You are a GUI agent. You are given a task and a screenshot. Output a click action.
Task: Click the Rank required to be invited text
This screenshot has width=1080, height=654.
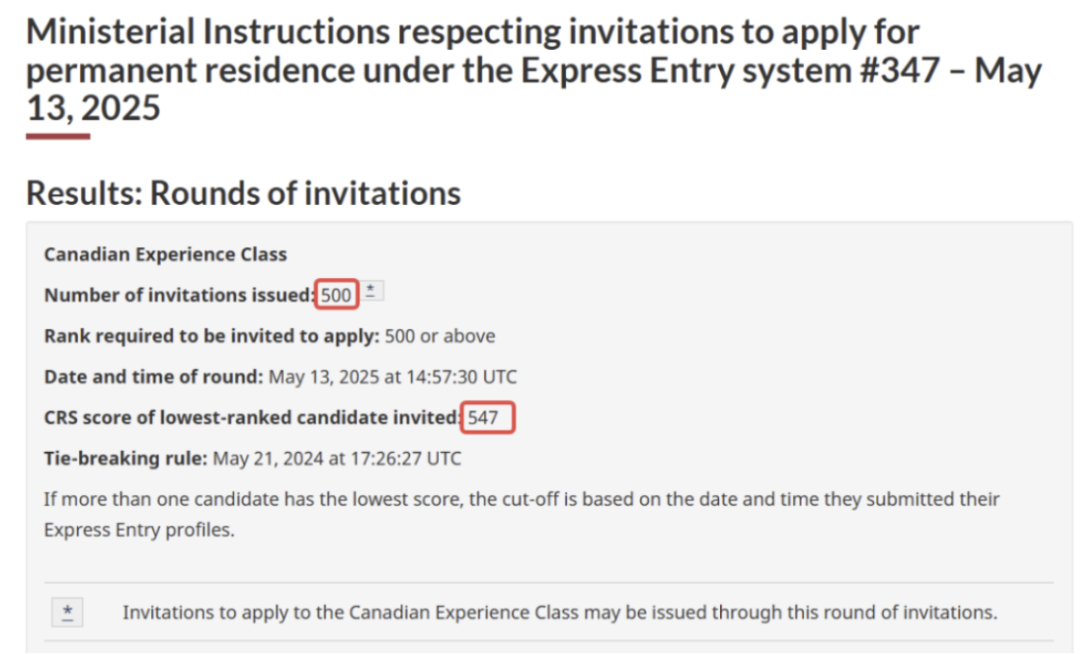[211, 336]
